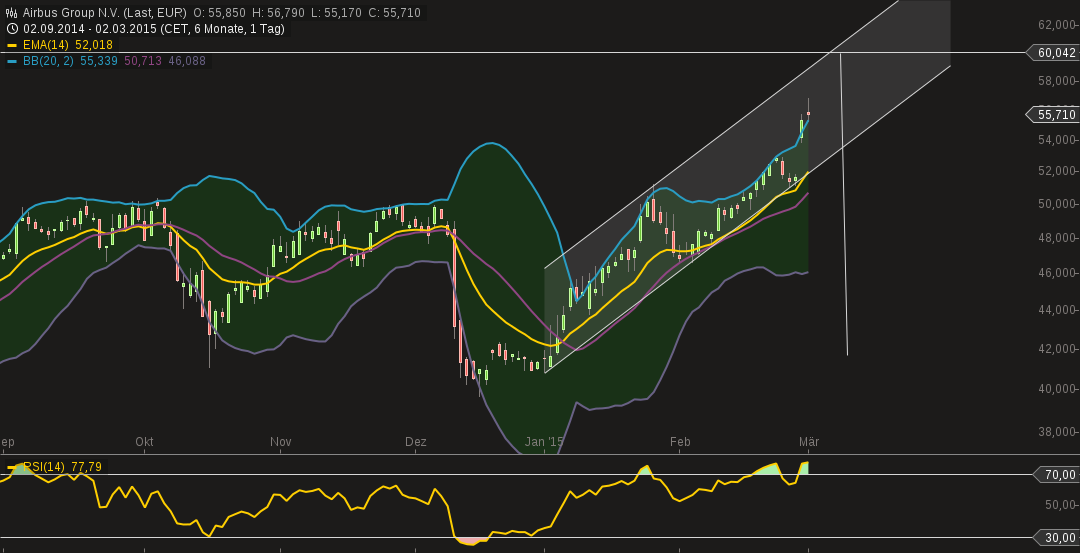
Task: Click the clock icon next to date range
Action: pyautogui.click(x=12, y=29)
